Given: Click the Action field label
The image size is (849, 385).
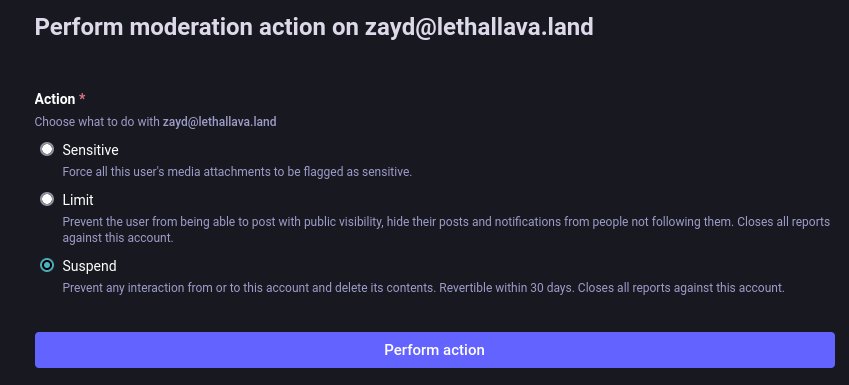Looking at the screenshot, I should pos(55,99).
